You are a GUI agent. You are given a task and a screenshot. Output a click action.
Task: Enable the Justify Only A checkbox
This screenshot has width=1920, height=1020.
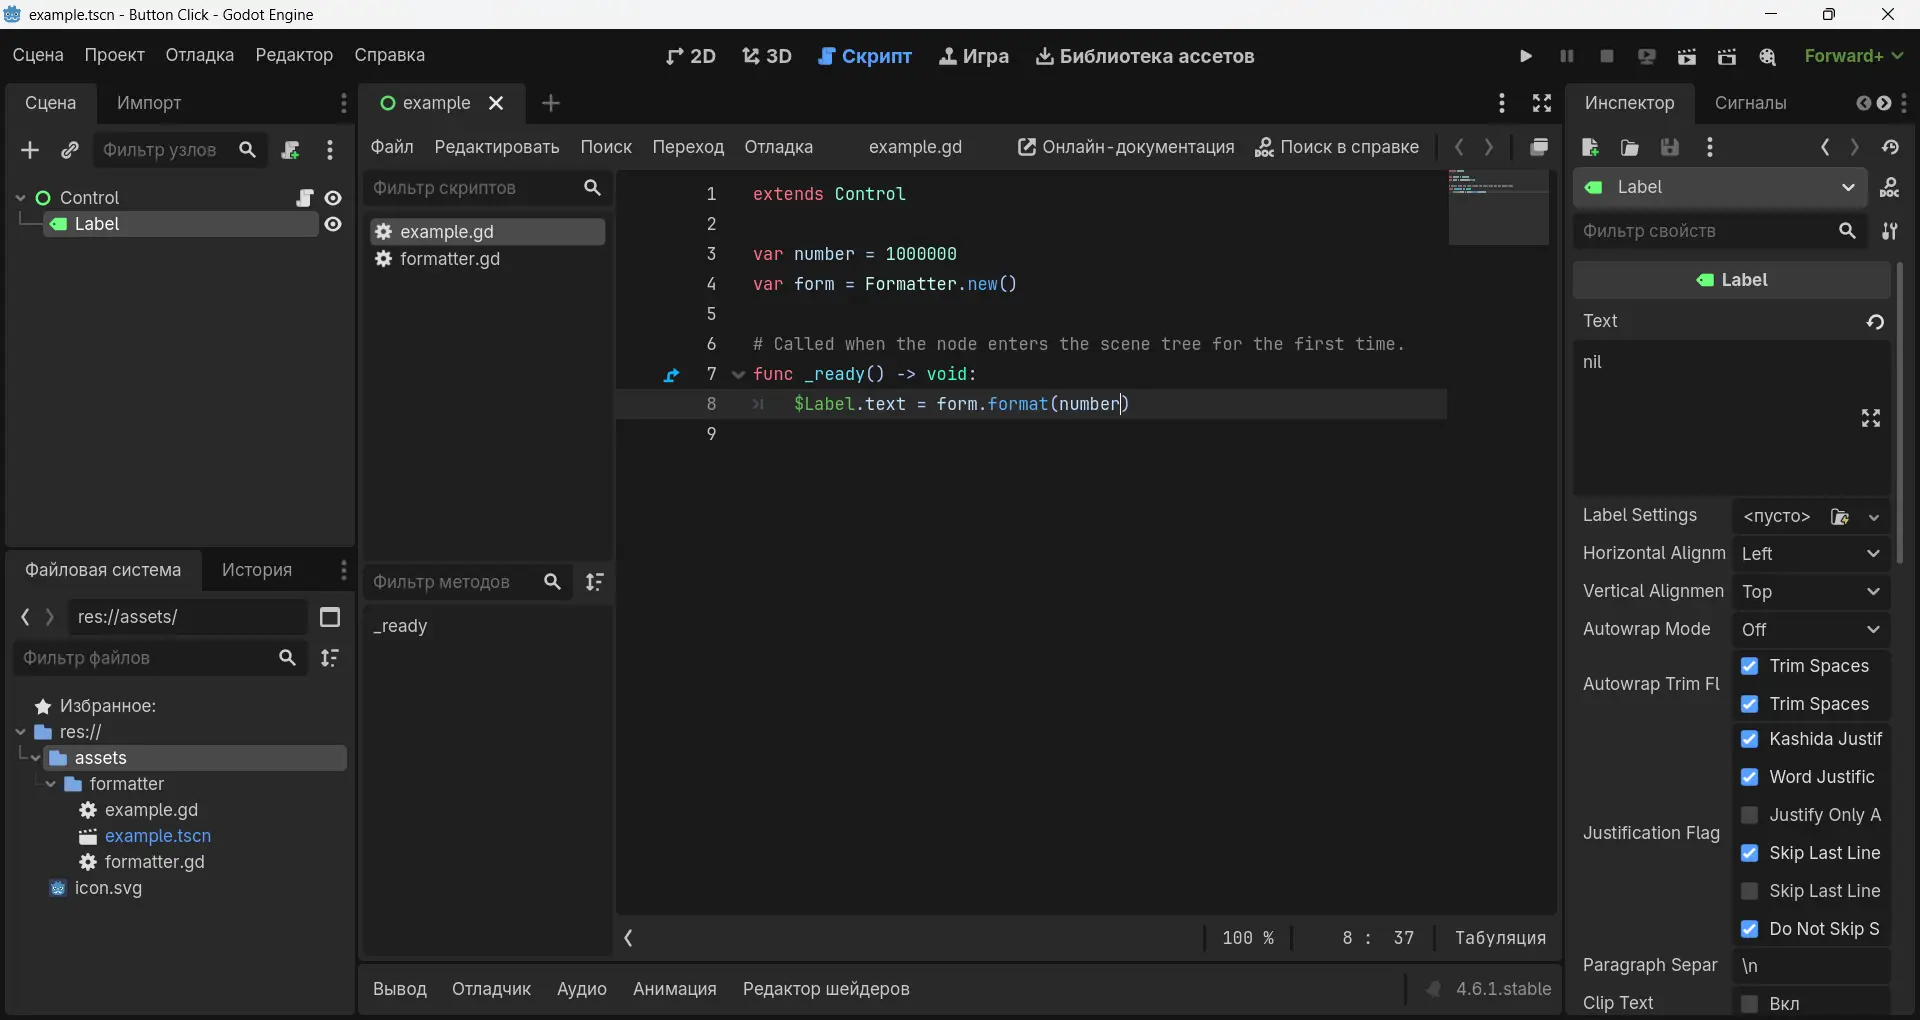point(1749,815)
